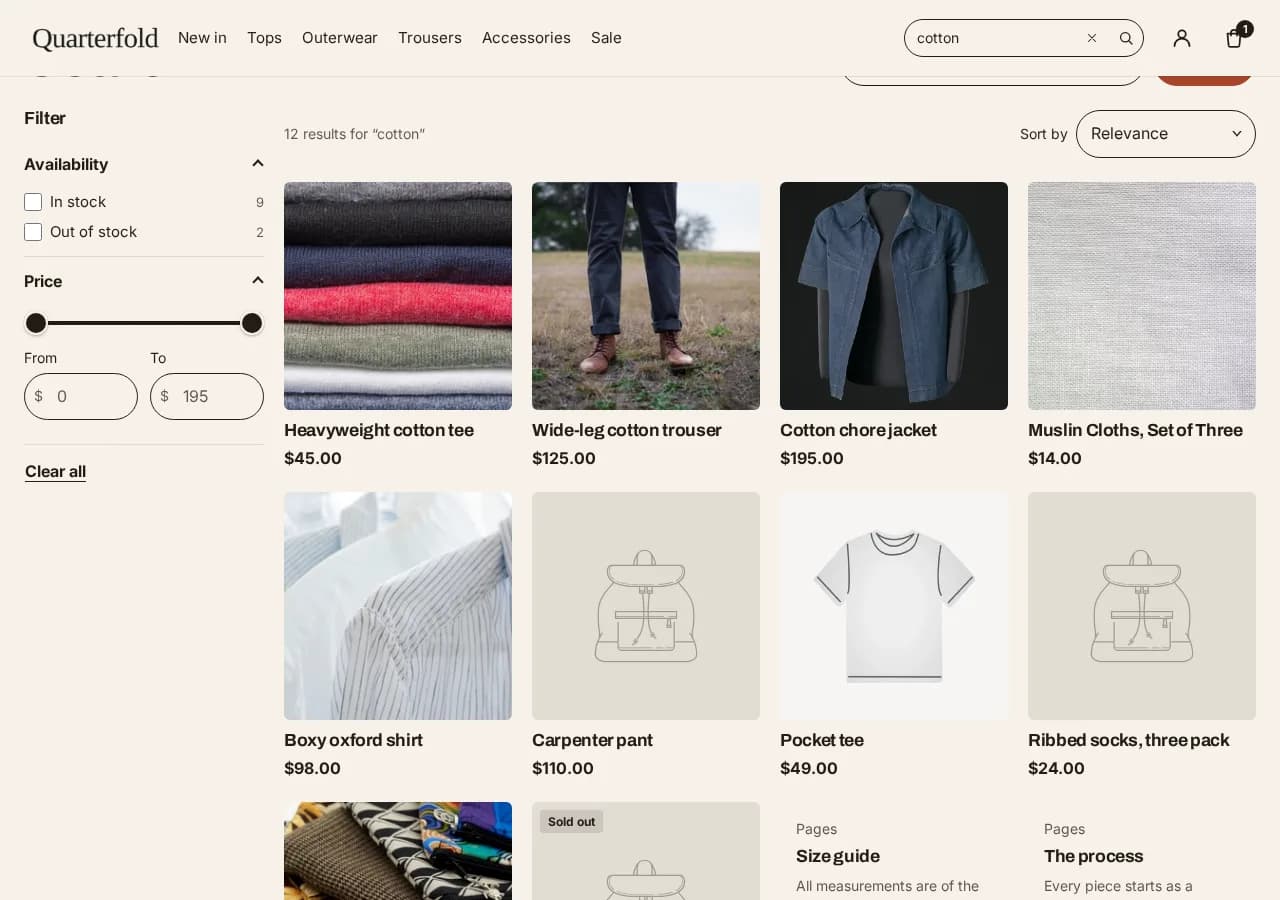Click the $195.00 price text
Image resolution: width=1280 pixels, height=900 pixels.
click(812, 458)
